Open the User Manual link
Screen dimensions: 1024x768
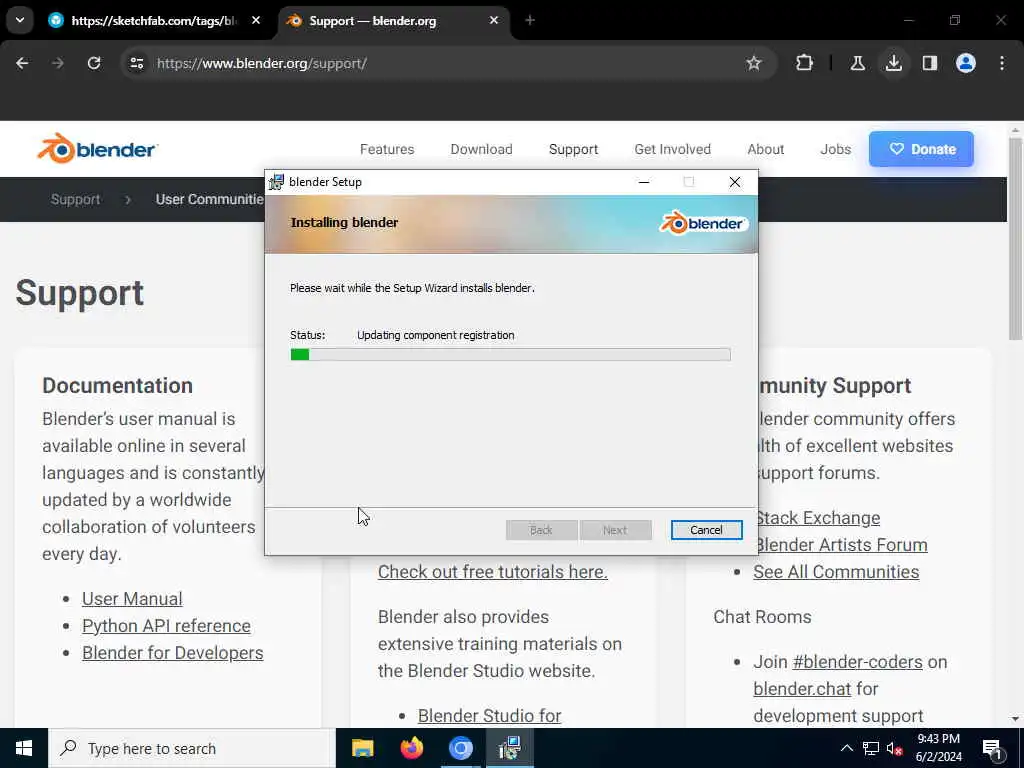[132, 598]
